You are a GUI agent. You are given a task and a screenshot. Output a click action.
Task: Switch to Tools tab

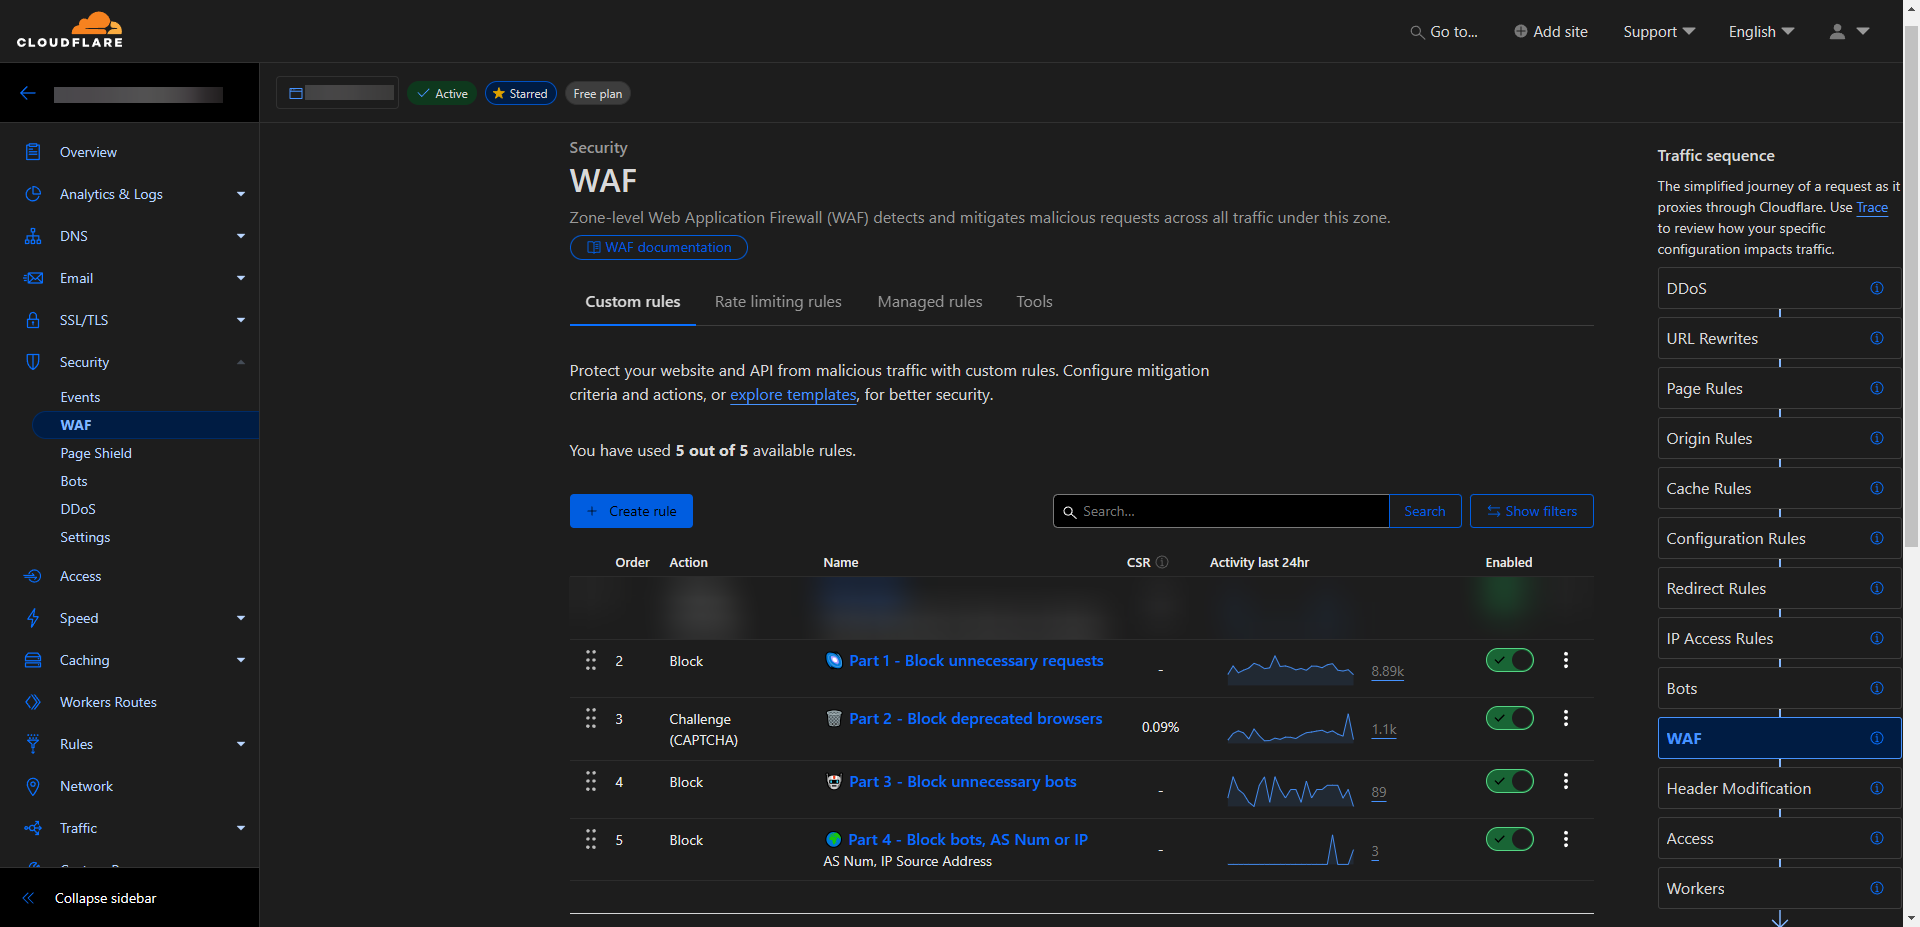click(1034, 302)
